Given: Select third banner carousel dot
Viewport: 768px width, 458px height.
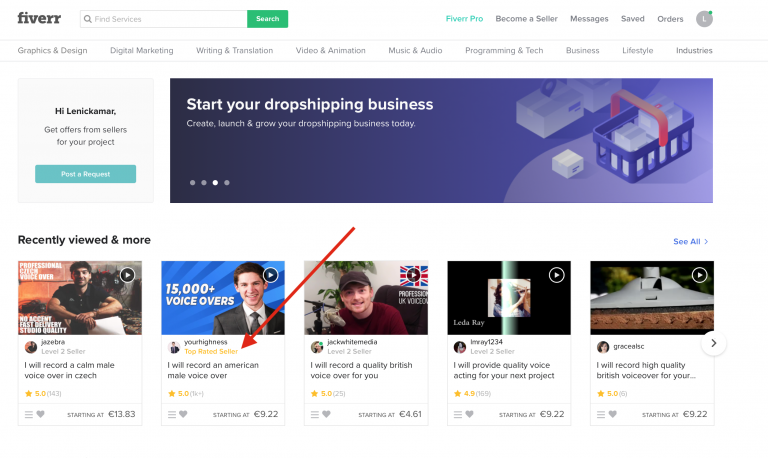Looking at the screenshot, I should (215, 183).
